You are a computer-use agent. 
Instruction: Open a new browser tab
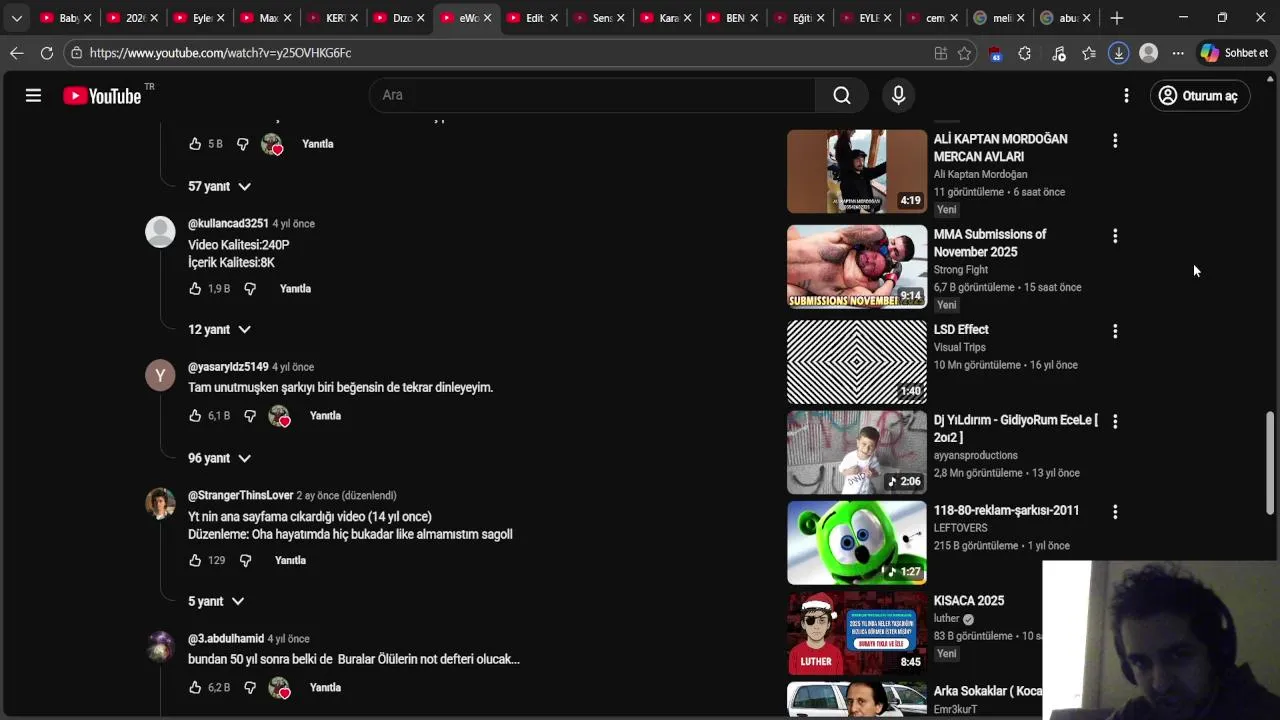(x=1117, y=18)
